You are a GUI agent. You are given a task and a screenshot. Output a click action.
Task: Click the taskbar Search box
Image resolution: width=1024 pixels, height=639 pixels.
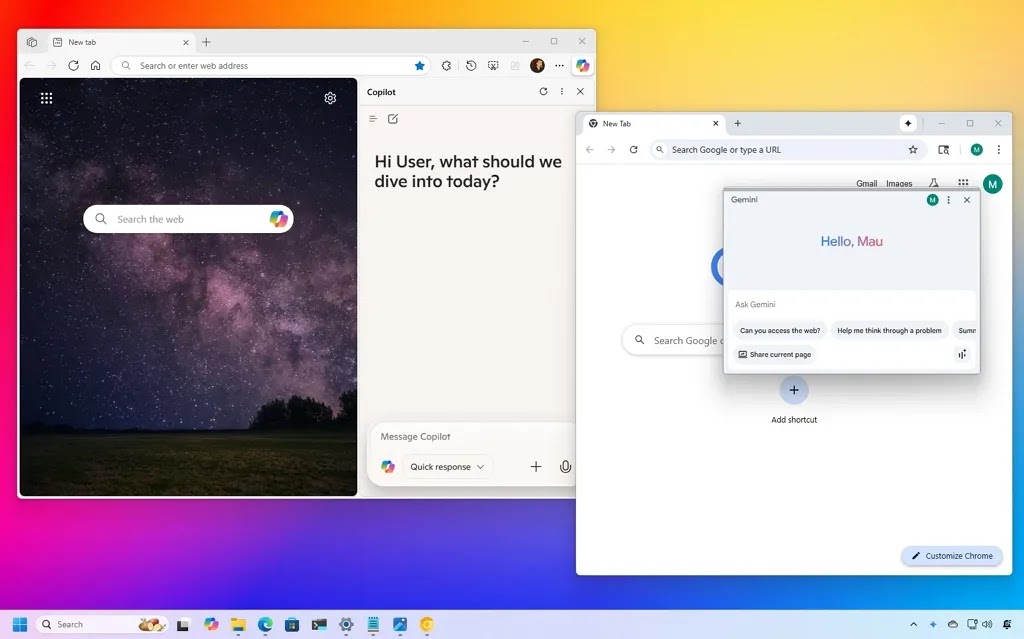pos(103,625)
